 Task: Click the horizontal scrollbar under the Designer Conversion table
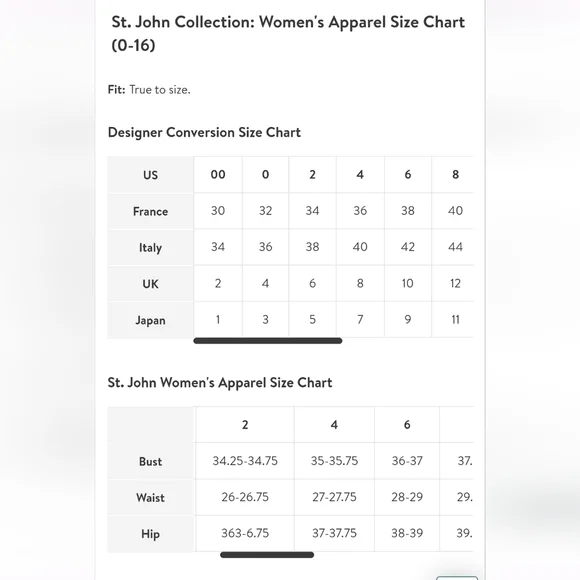click(x=267, y=341)
